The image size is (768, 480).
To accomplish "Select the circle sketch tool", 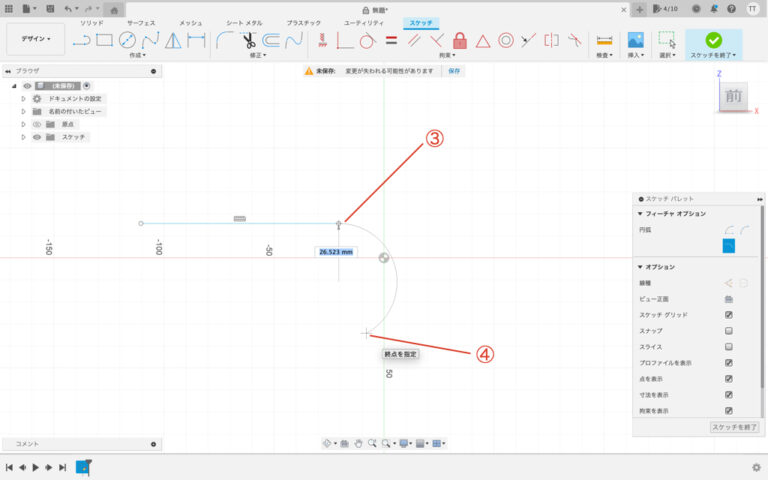I will (x=127, y=40).
